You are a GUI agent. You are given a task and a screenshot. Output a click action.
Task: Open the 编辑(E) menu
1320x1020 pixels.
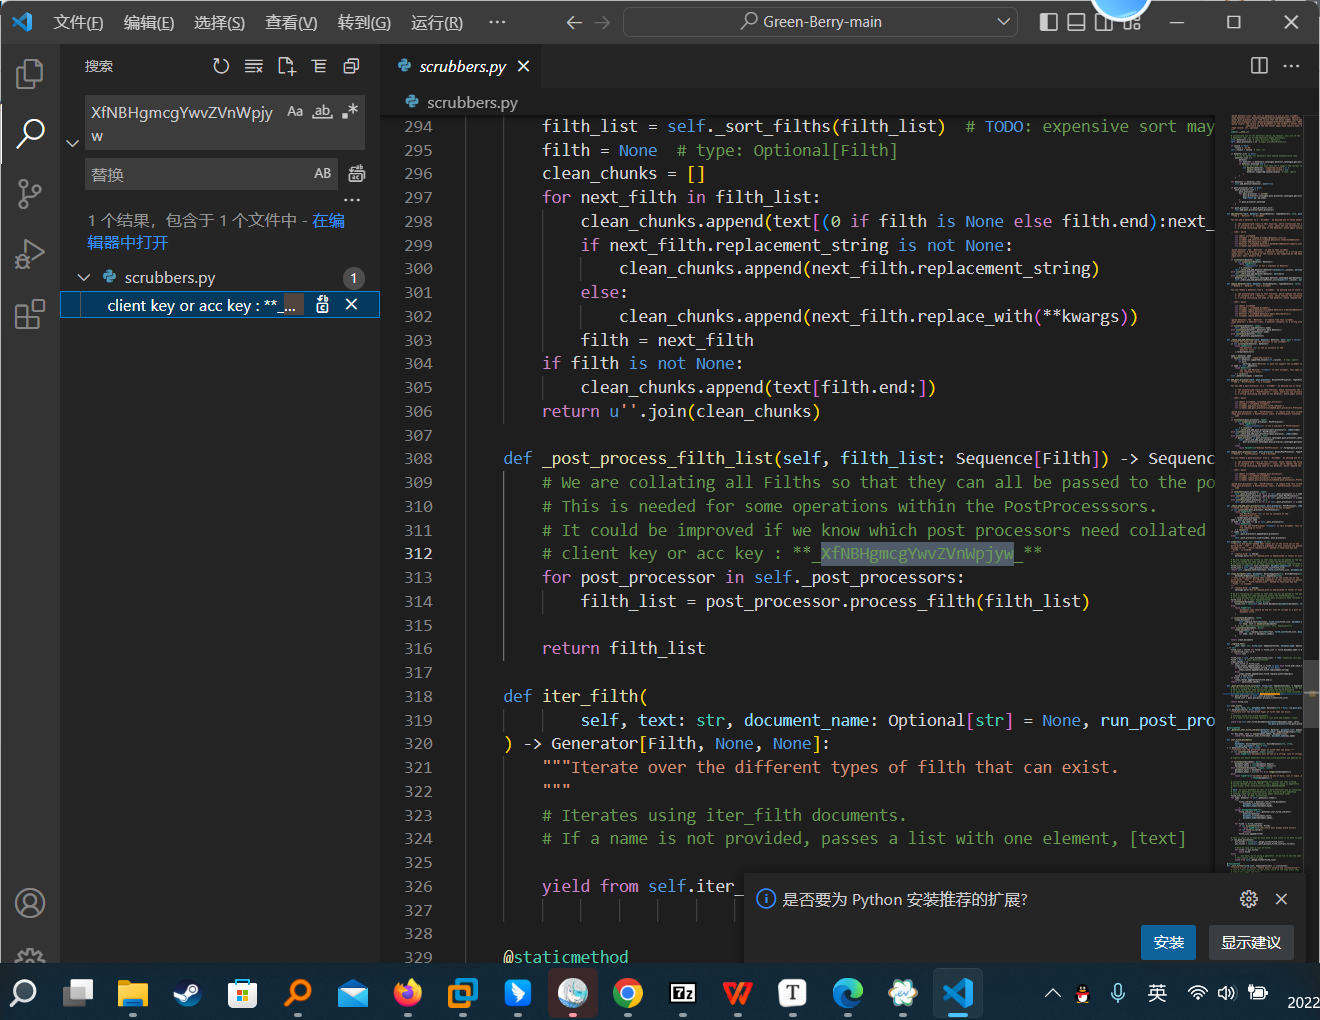tap(148, 22)
